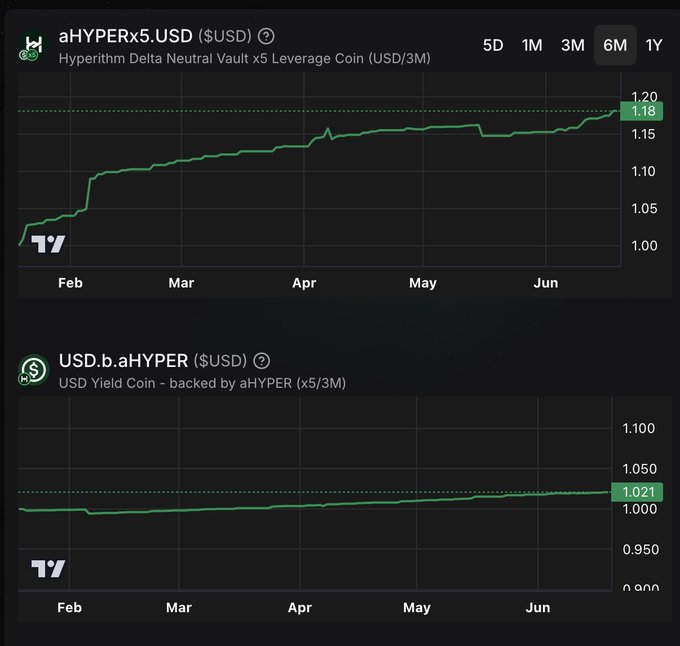
Task: Click the USD.b.aHYPER title
Action: tap(123, 361)
